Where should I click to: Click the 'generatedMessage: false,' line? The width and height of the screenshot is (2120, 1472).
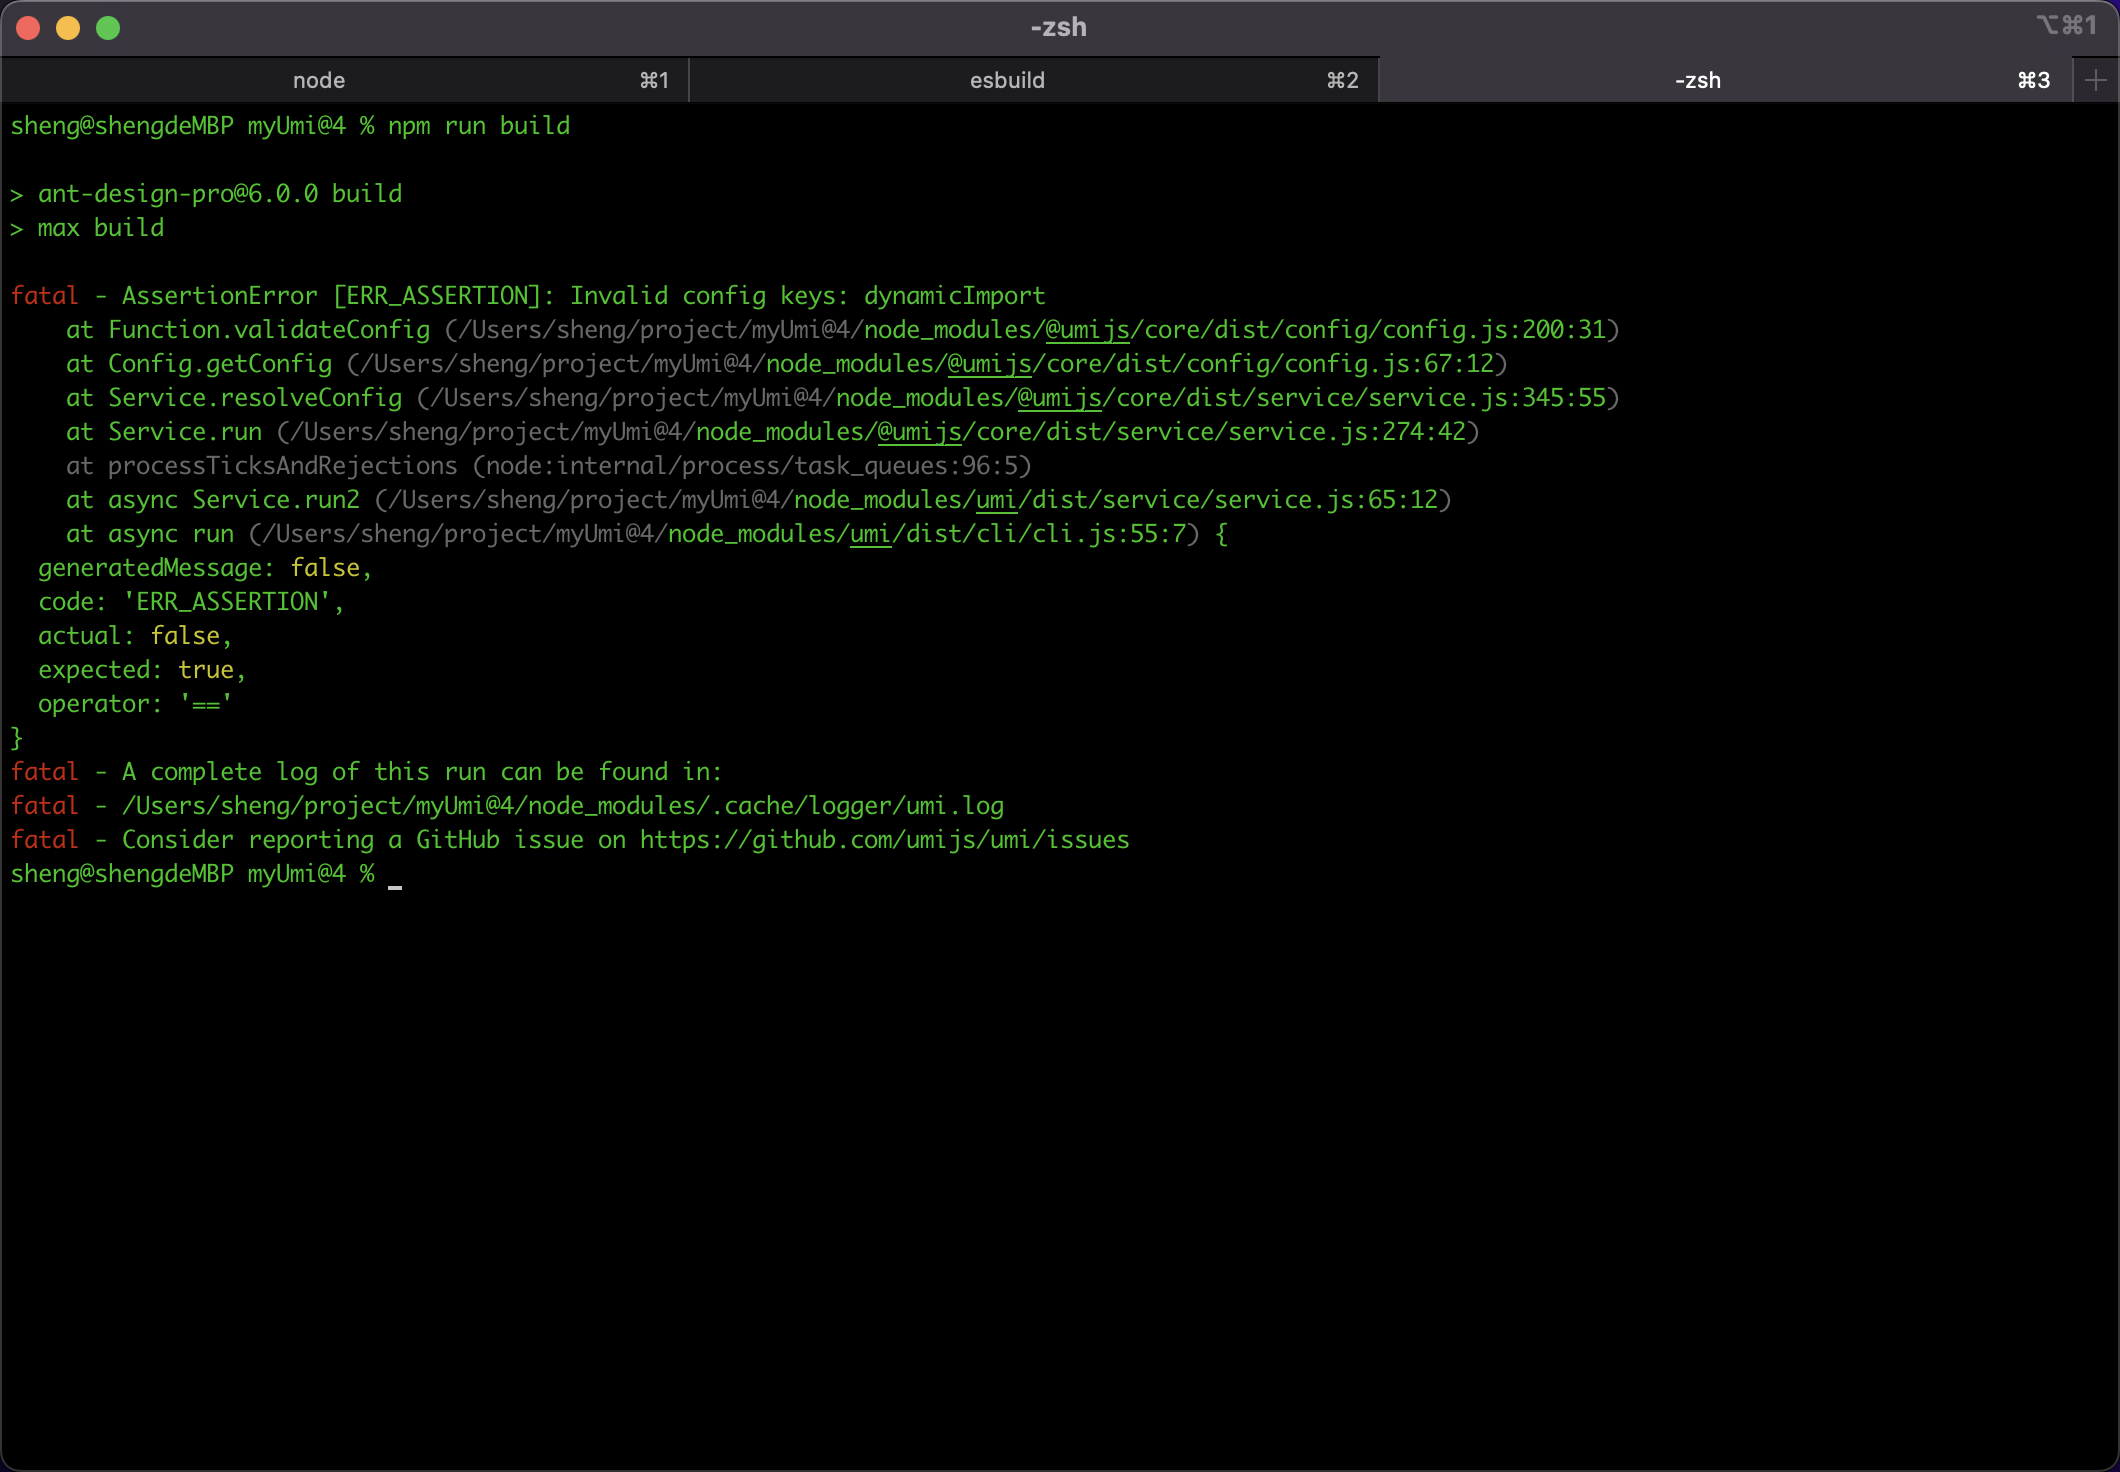[205, 568]
